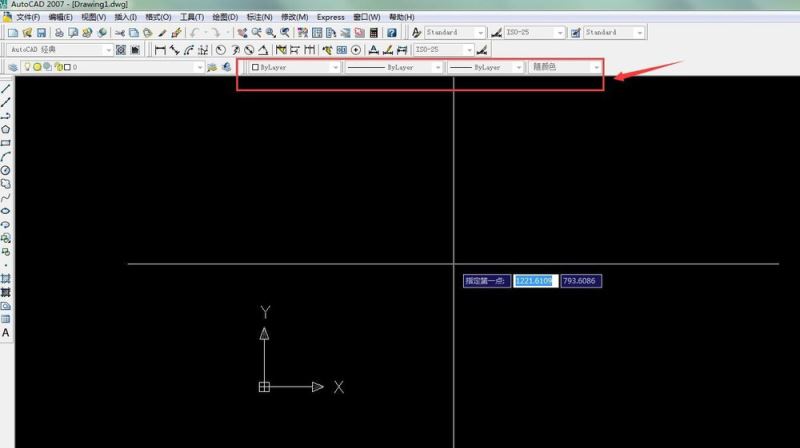Open the 格式(O) menu

[x=158, y=17]
